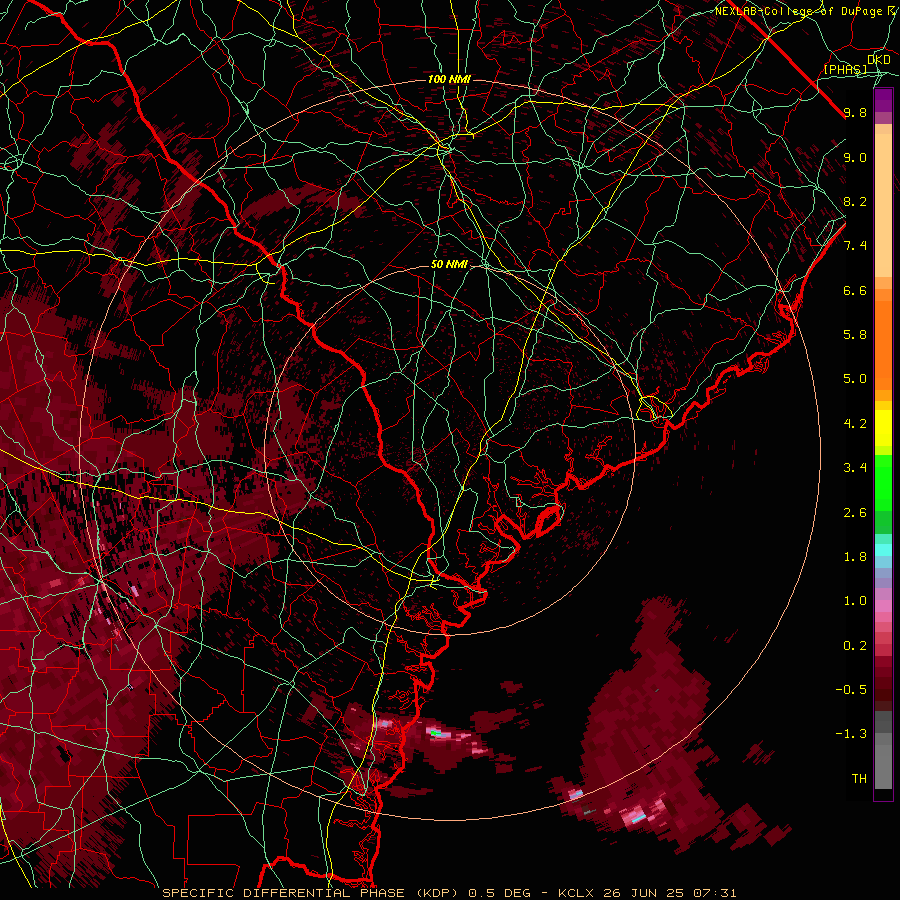Click the yellow segment of the color bar

click(x=883, y=428)
